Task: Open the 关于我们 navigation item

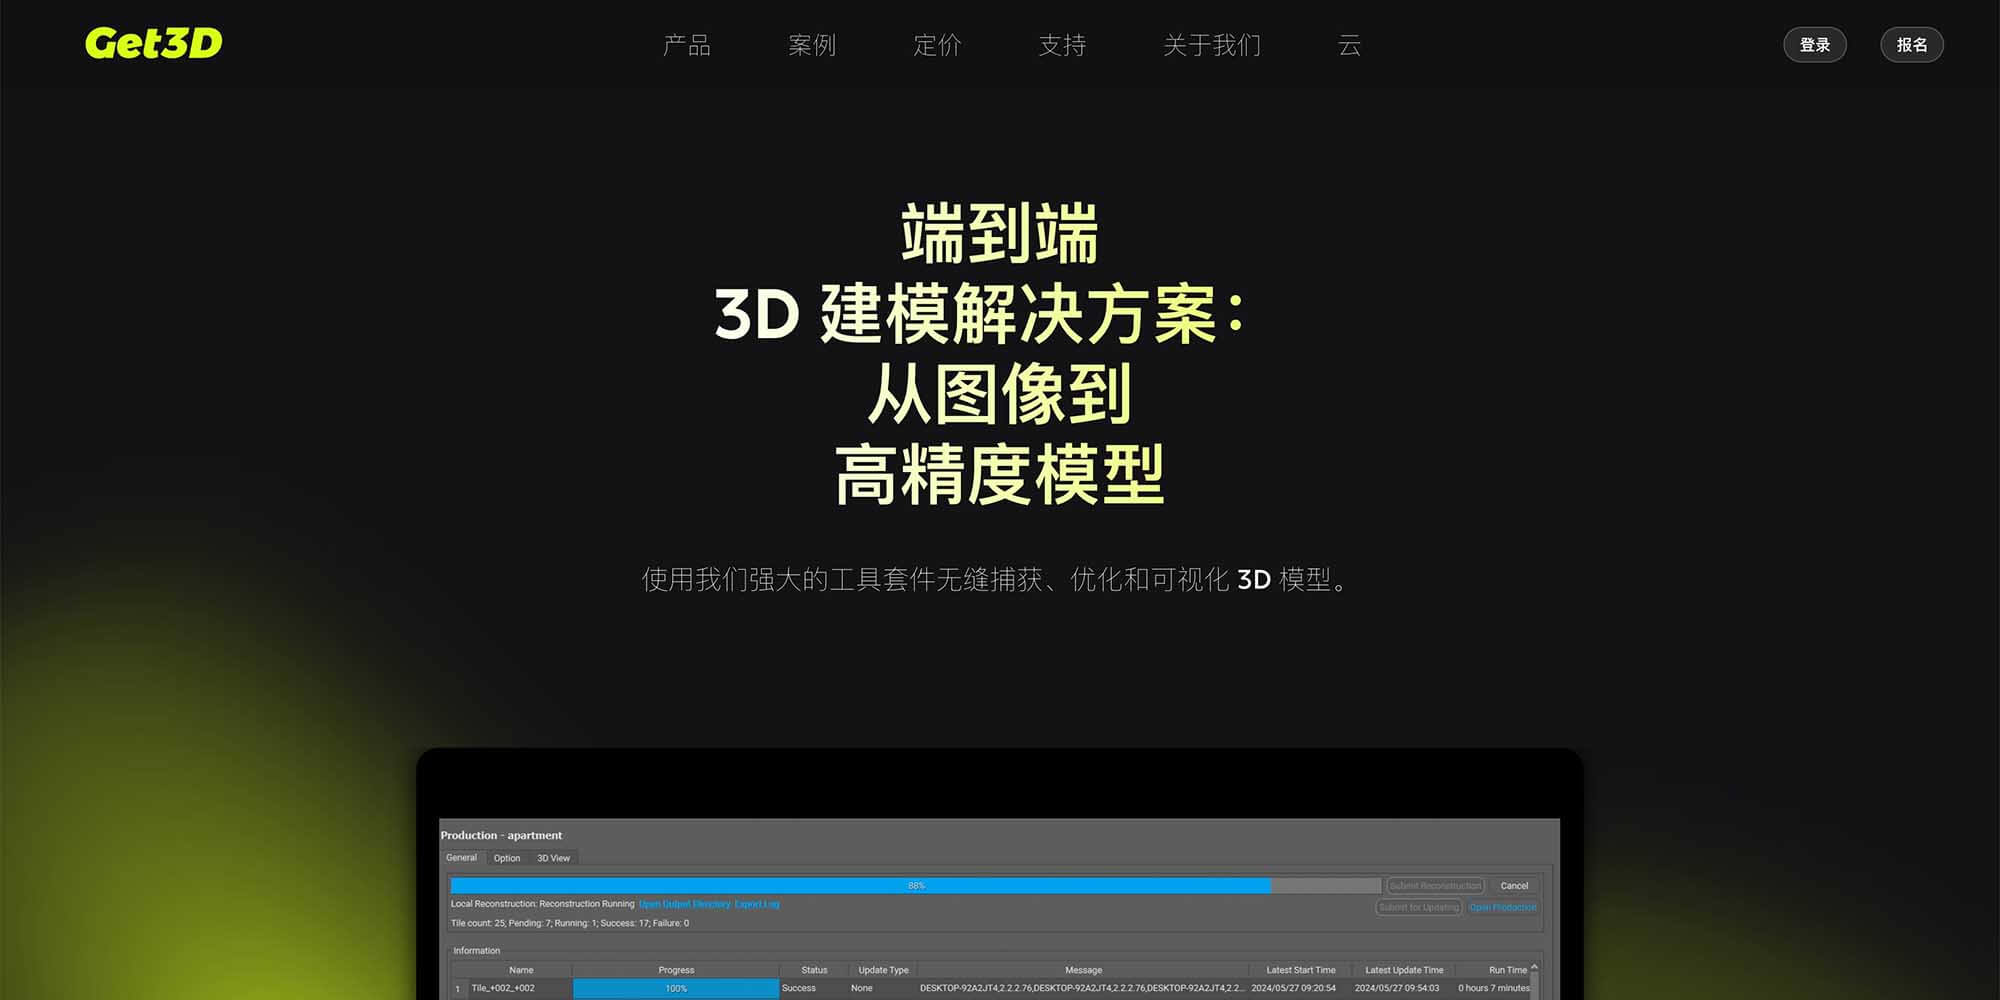Action: 1212,45
